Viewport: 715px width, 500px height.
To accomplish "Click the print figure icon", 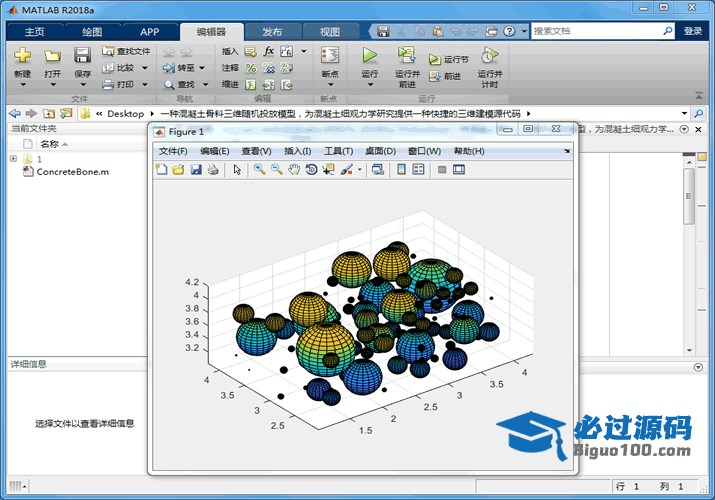I will tap(213, 170).
